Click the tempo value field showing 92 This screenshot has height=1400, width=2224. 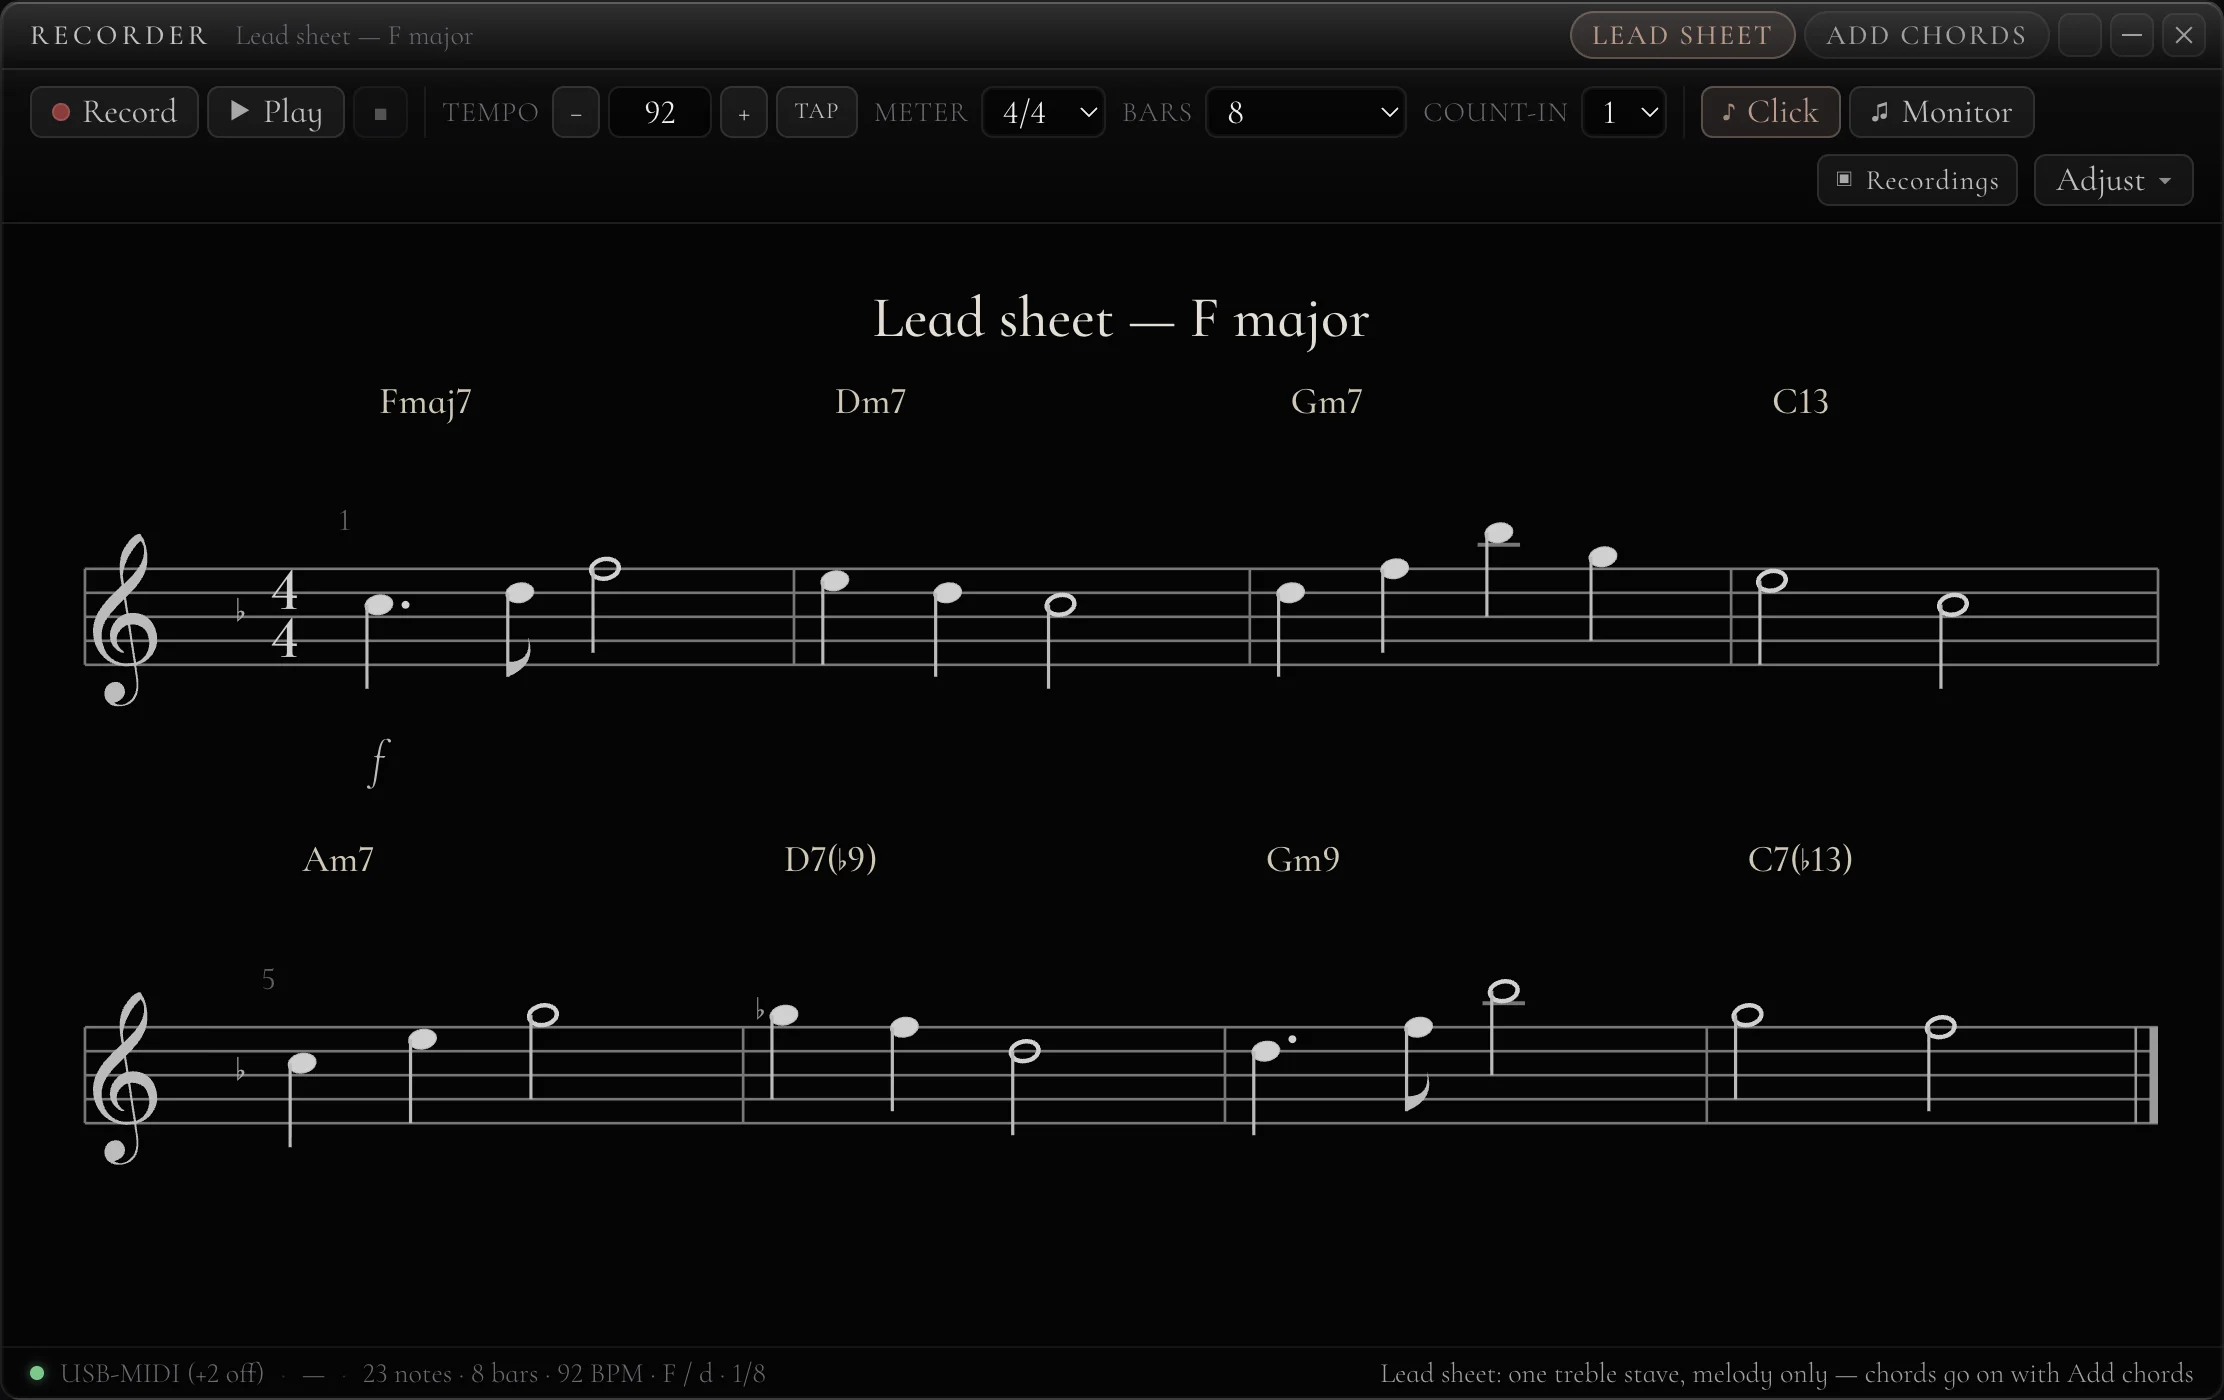coord(660,112)
